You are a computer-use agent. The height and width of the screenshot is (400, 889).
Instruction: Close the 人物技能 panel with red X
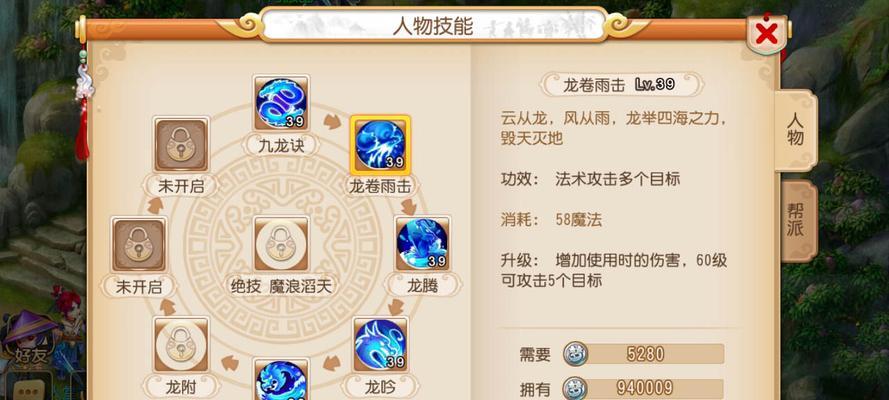click(767, 34)
